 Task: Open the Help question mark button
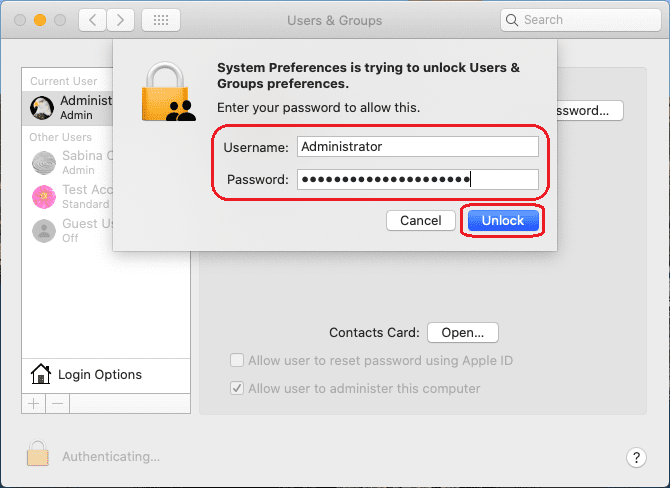click(637, 457)
